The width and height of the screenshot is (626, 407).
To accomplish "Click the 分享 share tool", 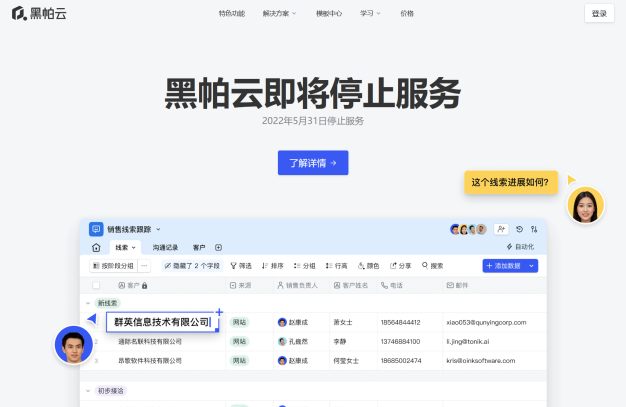I will click(400, 266).
